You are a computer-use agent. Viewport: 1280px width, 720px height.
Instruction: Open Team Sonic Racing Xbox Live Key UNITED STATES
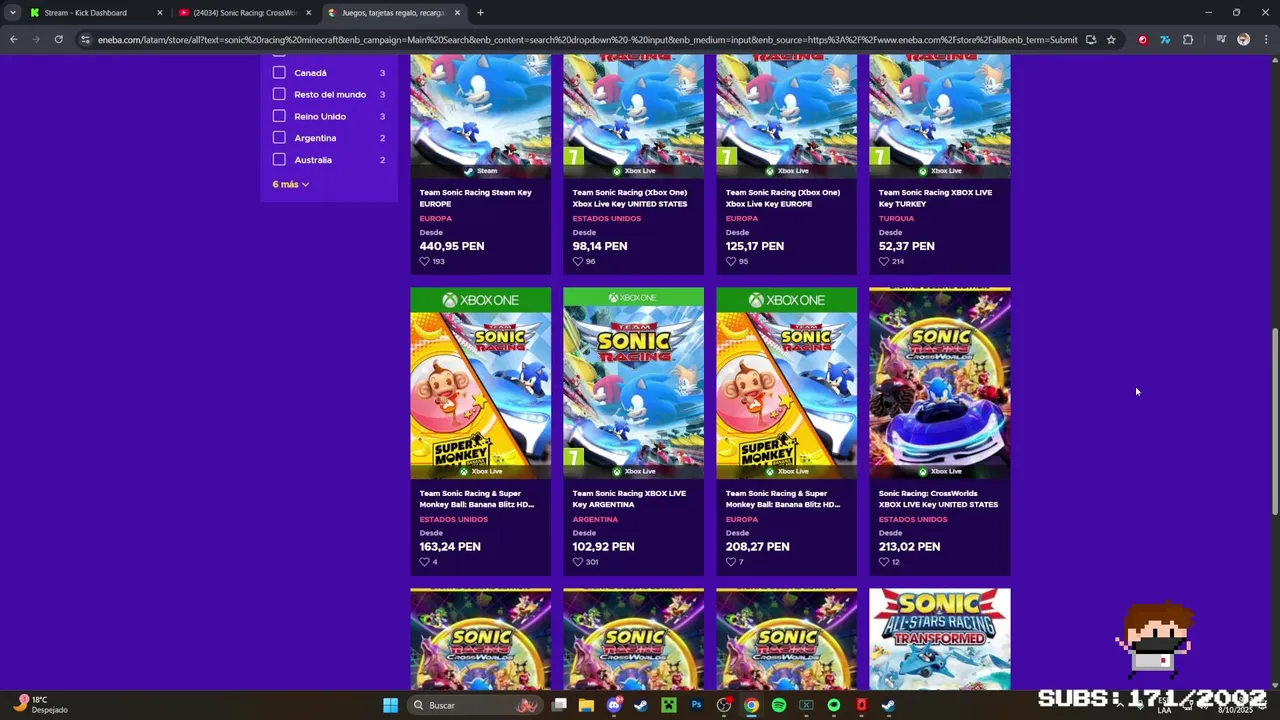tap(630, 198)
